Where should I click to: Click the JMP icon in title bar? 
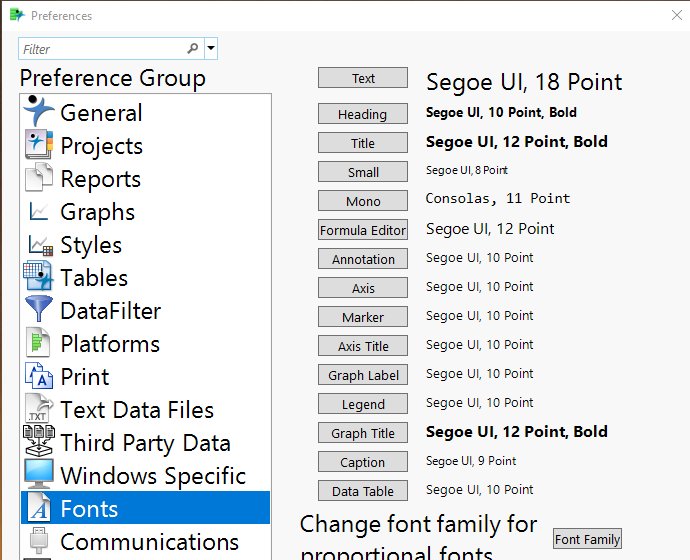click(x=17, y=15)
